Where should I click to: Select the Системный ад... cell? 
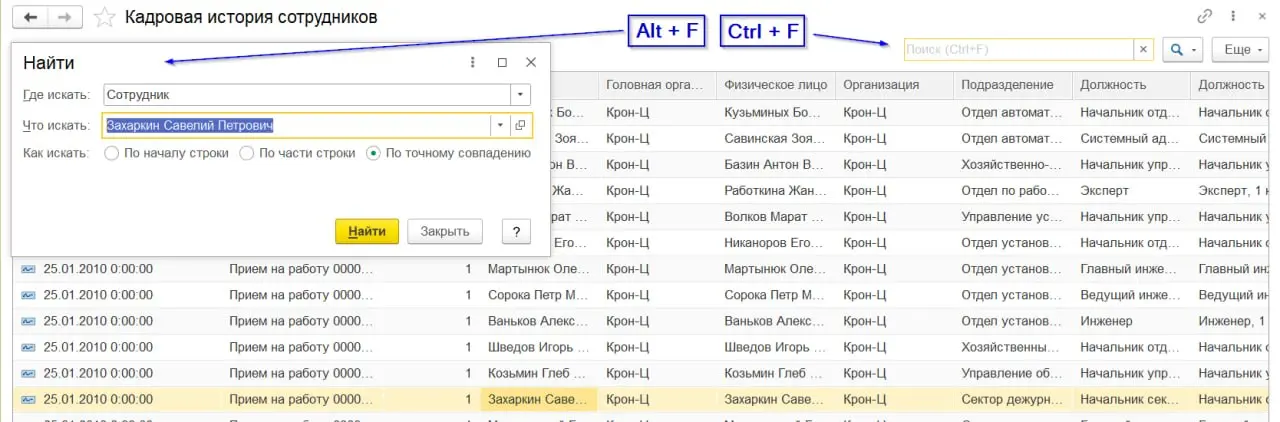[1131, 138]
